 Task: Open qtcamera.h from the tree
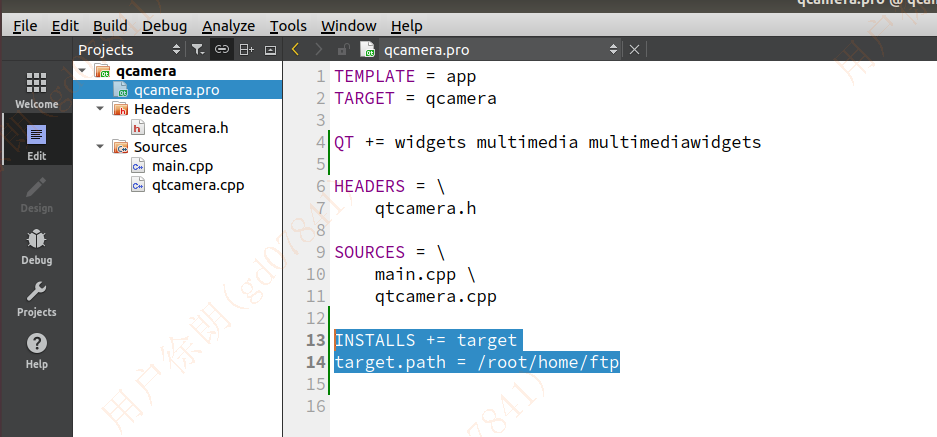(x=190, y=128)
